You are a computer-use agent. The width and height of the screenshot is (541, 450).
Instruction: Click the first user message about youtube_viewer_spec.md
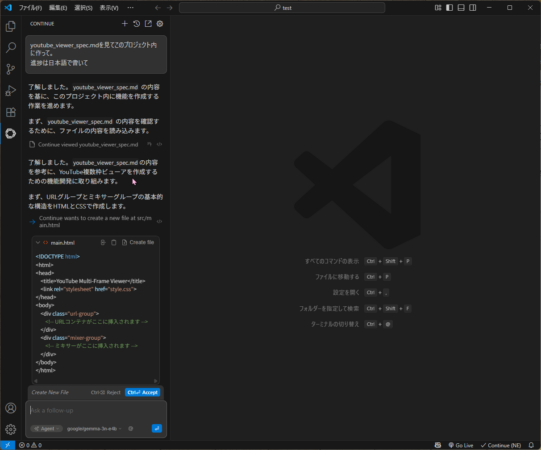point(96,54)
